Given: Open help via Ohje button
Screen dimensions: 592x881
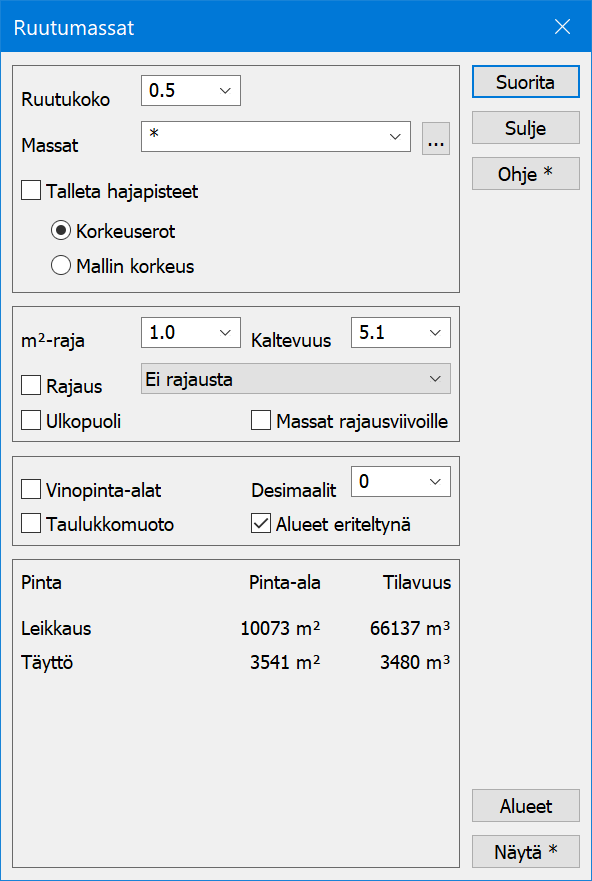Looking at the screenshot, I should tap(525, 173).
